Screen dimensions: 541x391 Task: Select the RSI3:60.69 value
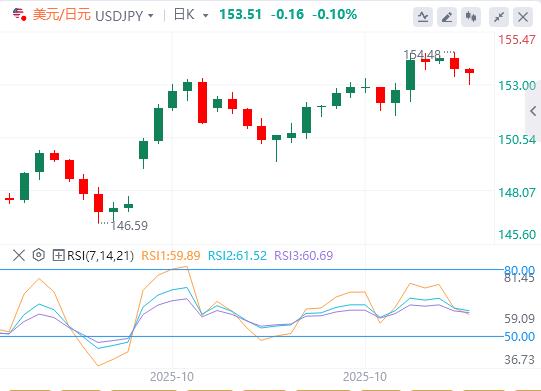304,256
